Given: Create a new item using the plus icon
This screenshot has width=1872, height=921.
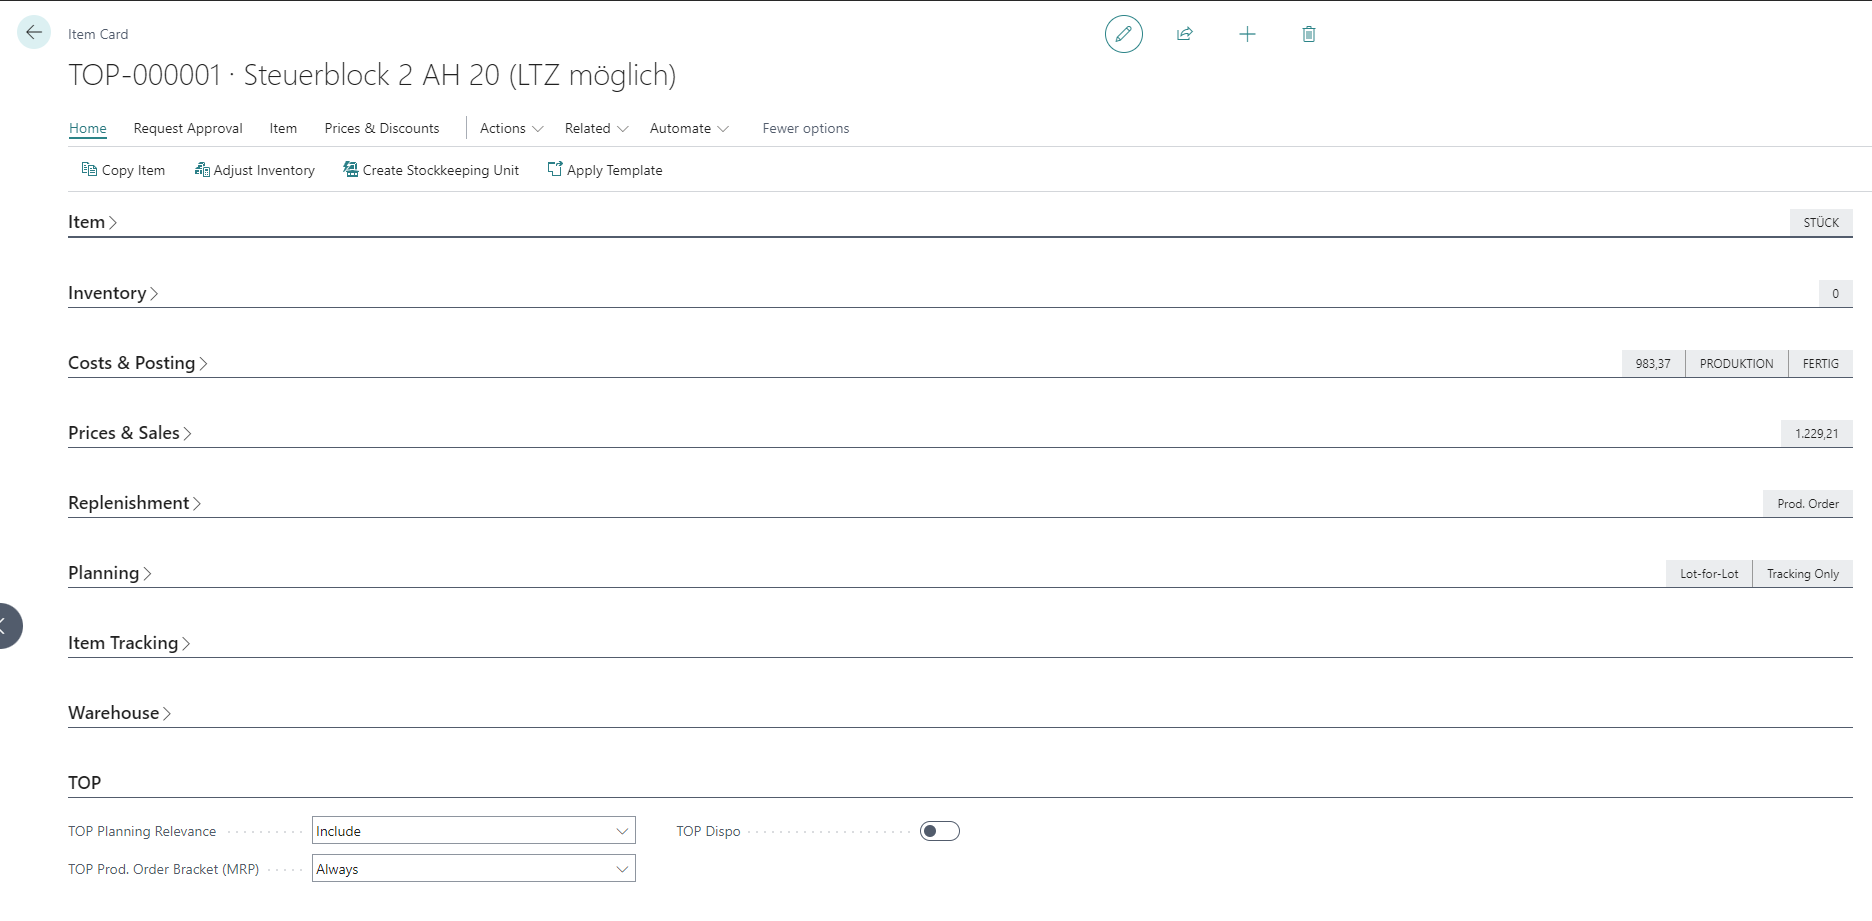Looking at the screenshot, I should coord(1247,33).
